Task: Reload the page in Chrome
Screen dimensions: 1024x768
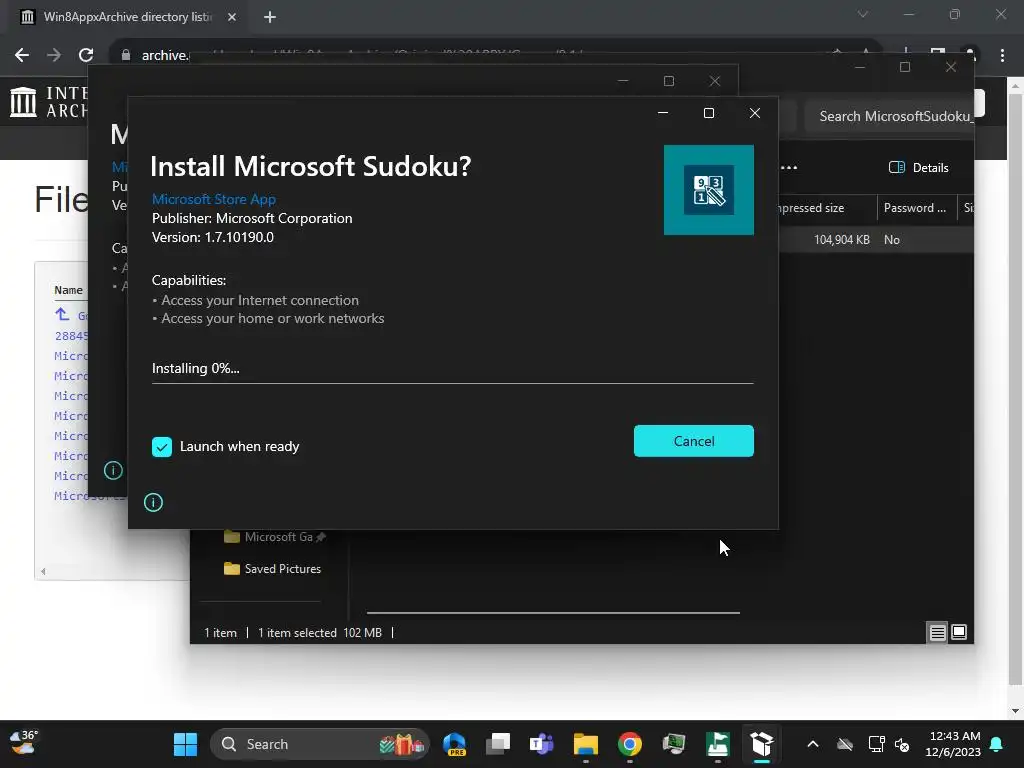Action: pyautogui.click(x=86, y=55)
